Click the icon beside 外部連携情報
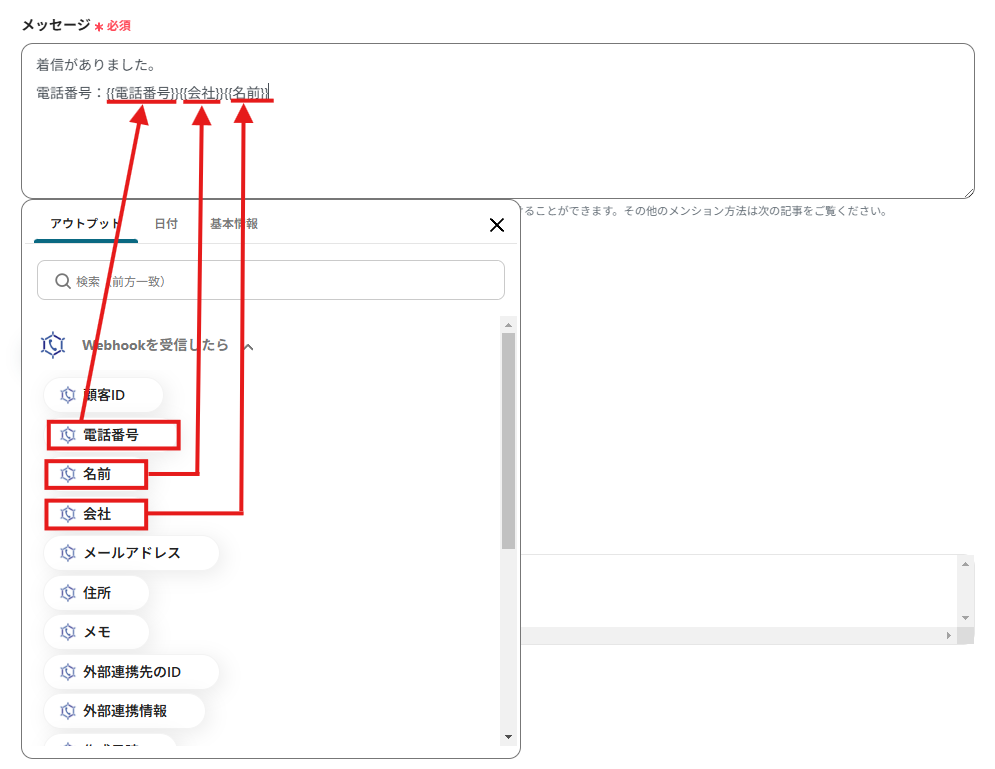The height and width of the screenshot is (769, 995). (x=68, y=711)
